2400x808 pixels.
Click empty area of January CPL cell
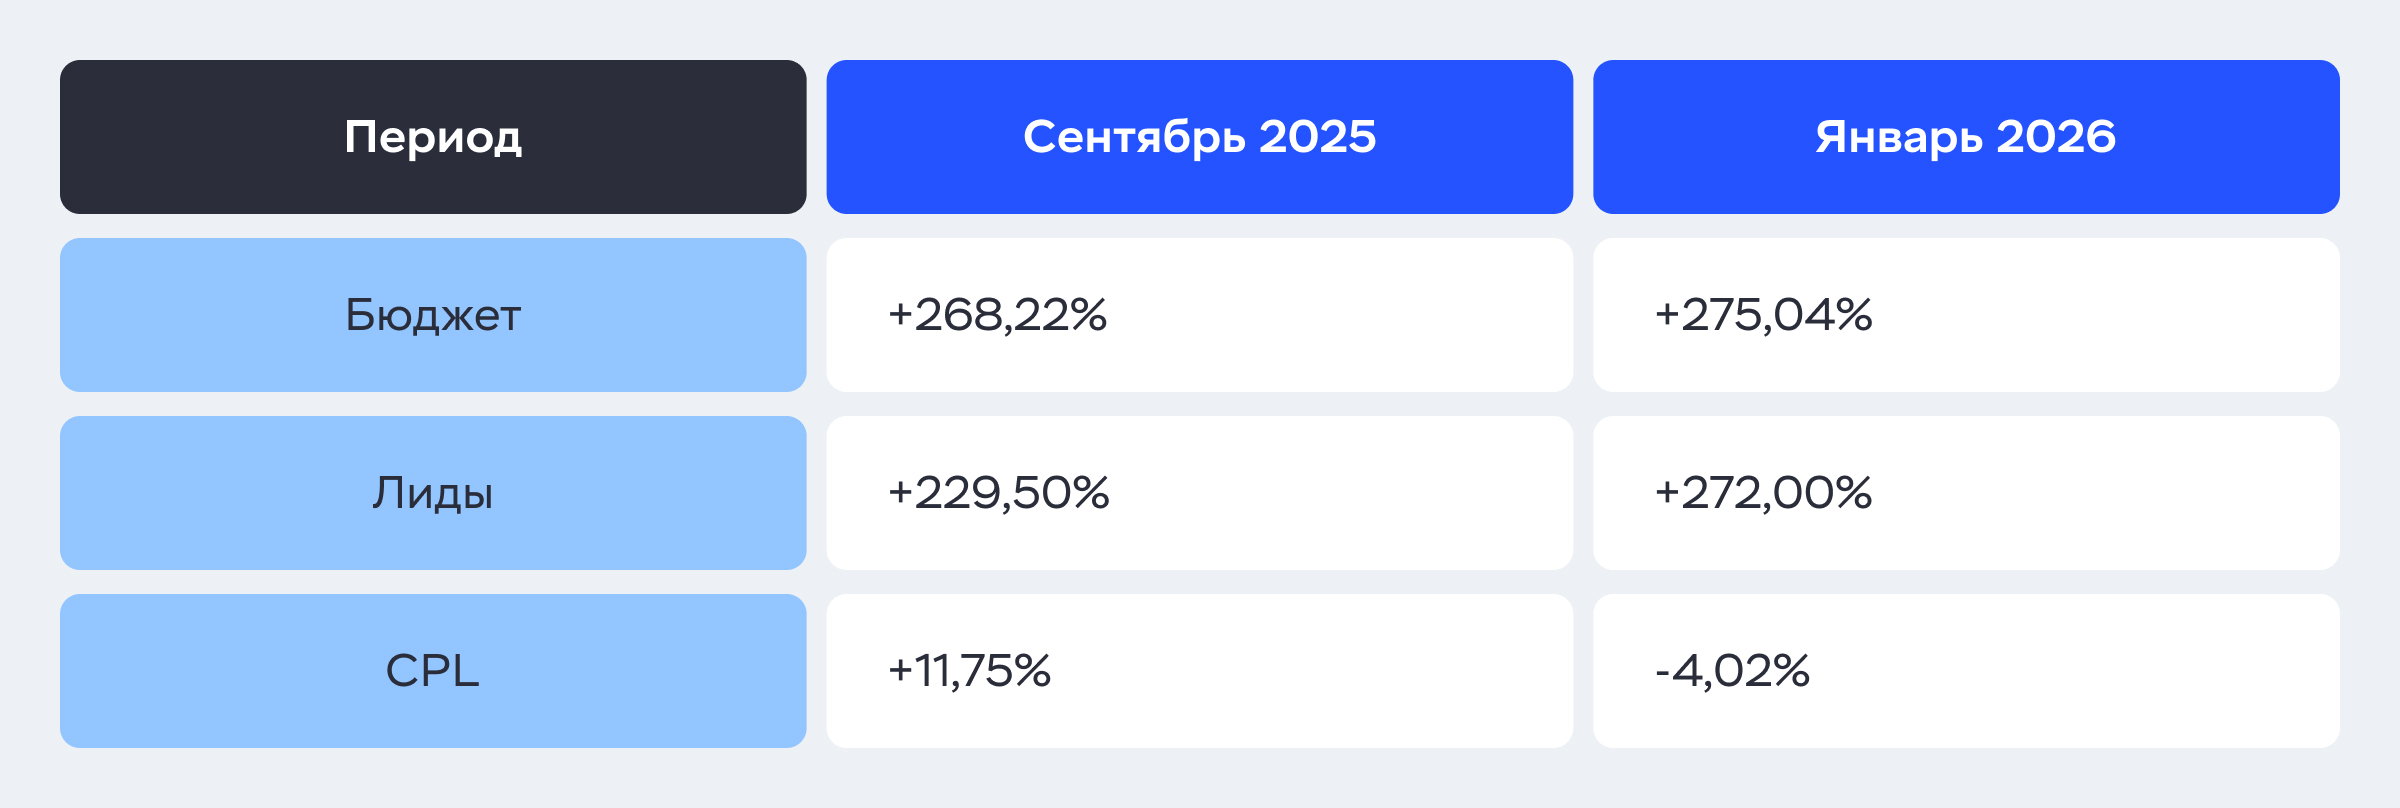point(2100,671)
